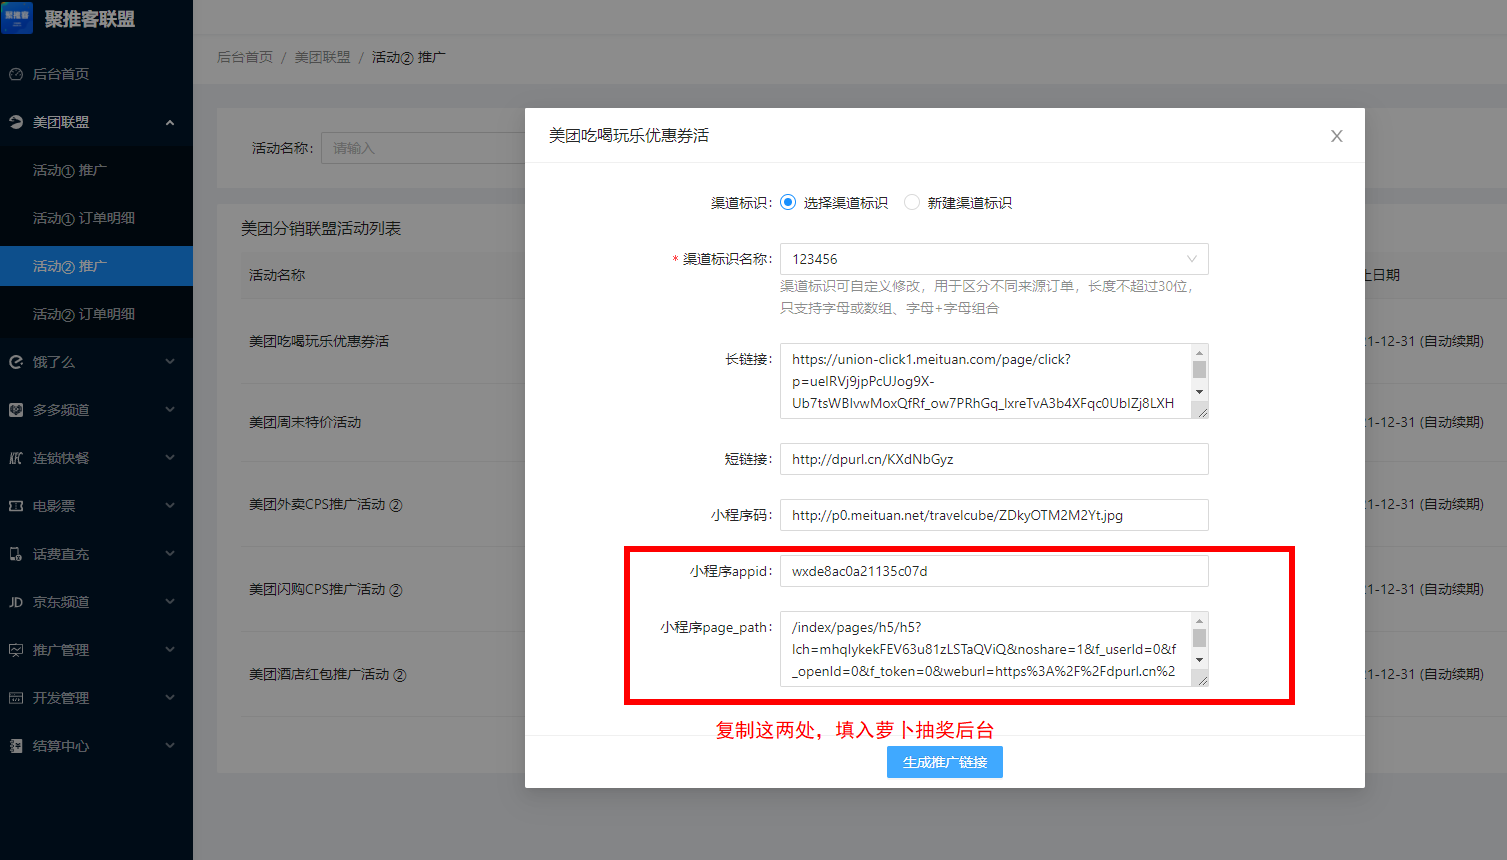
Task: Click the 结算中心 sidebar icon
Action: click(16, 746)
